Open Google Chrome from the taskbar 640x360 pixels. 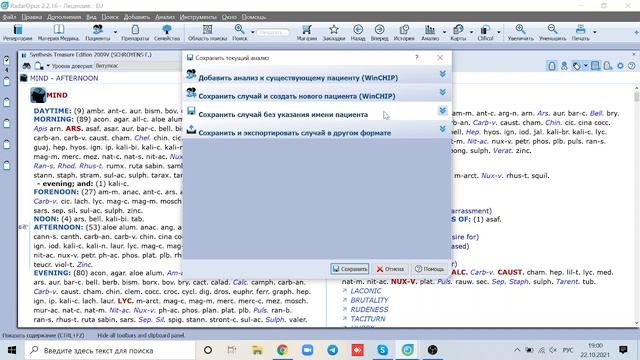282,350
